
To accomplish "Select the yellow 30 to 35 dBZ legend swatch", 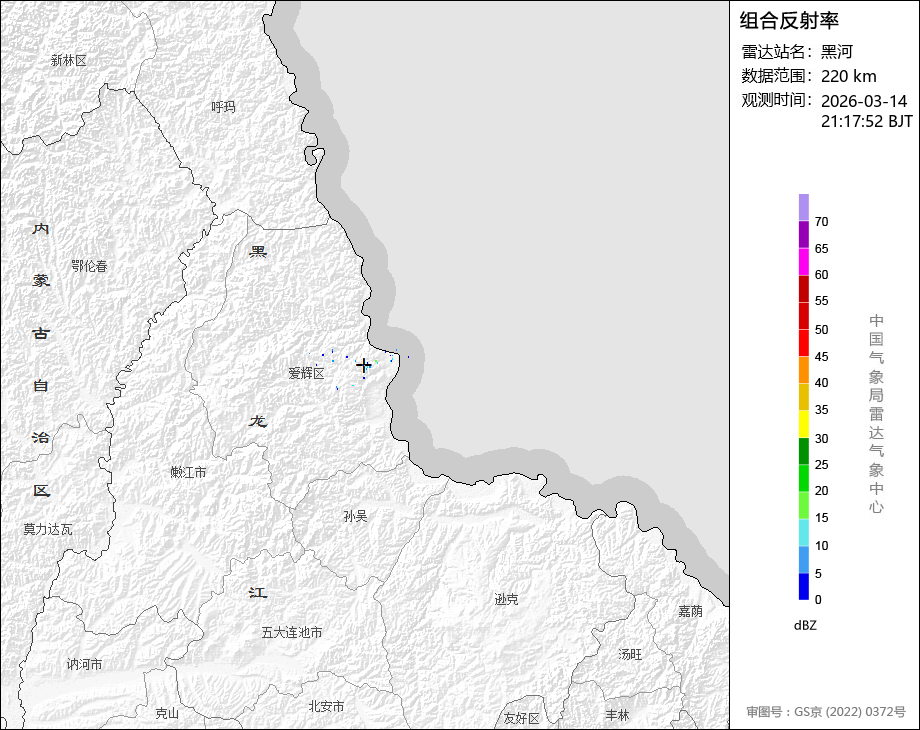I will click(804, 424).
